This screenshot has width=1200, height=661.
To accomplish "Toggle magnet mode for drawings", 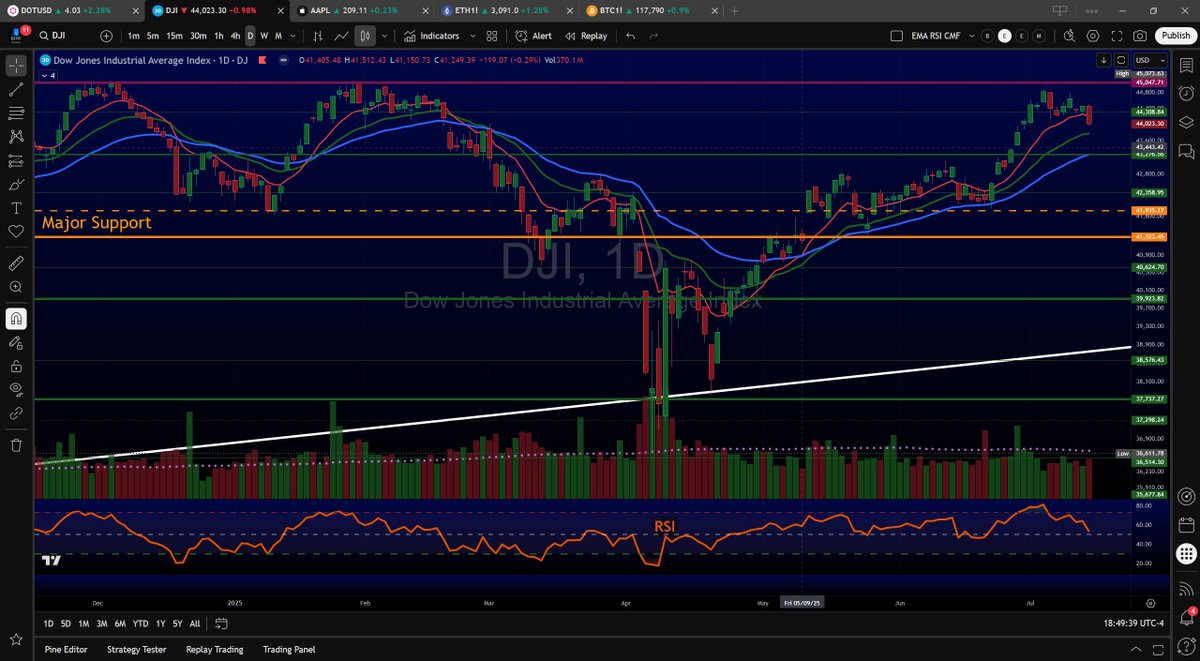I will tap(16, 319).
